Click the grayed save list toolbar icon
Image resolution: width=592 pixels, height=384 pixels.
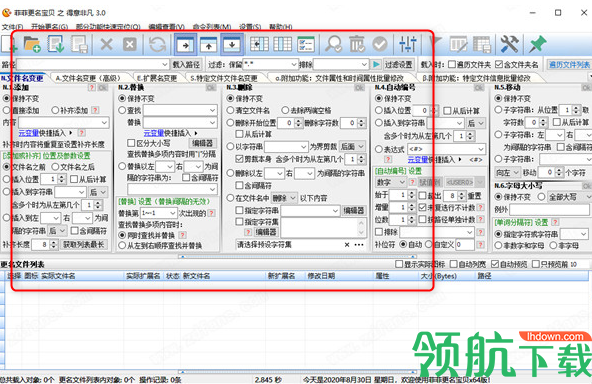[x=80, y=44]
